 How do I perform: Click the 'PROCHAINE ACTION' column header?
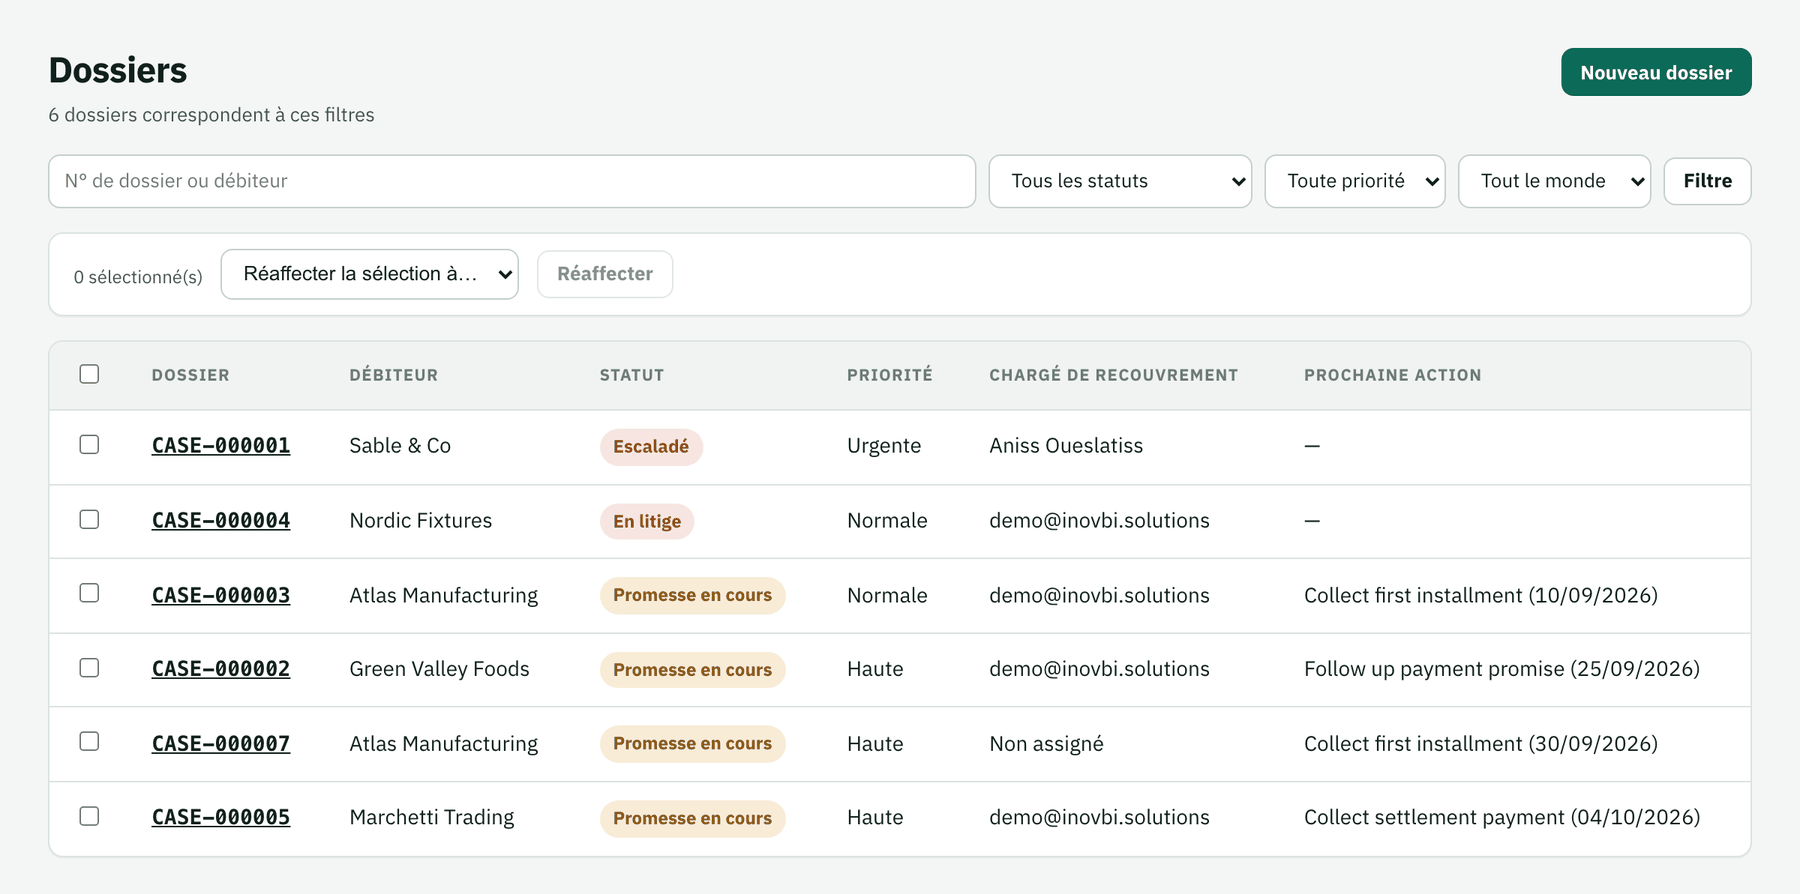[1393, 375]
